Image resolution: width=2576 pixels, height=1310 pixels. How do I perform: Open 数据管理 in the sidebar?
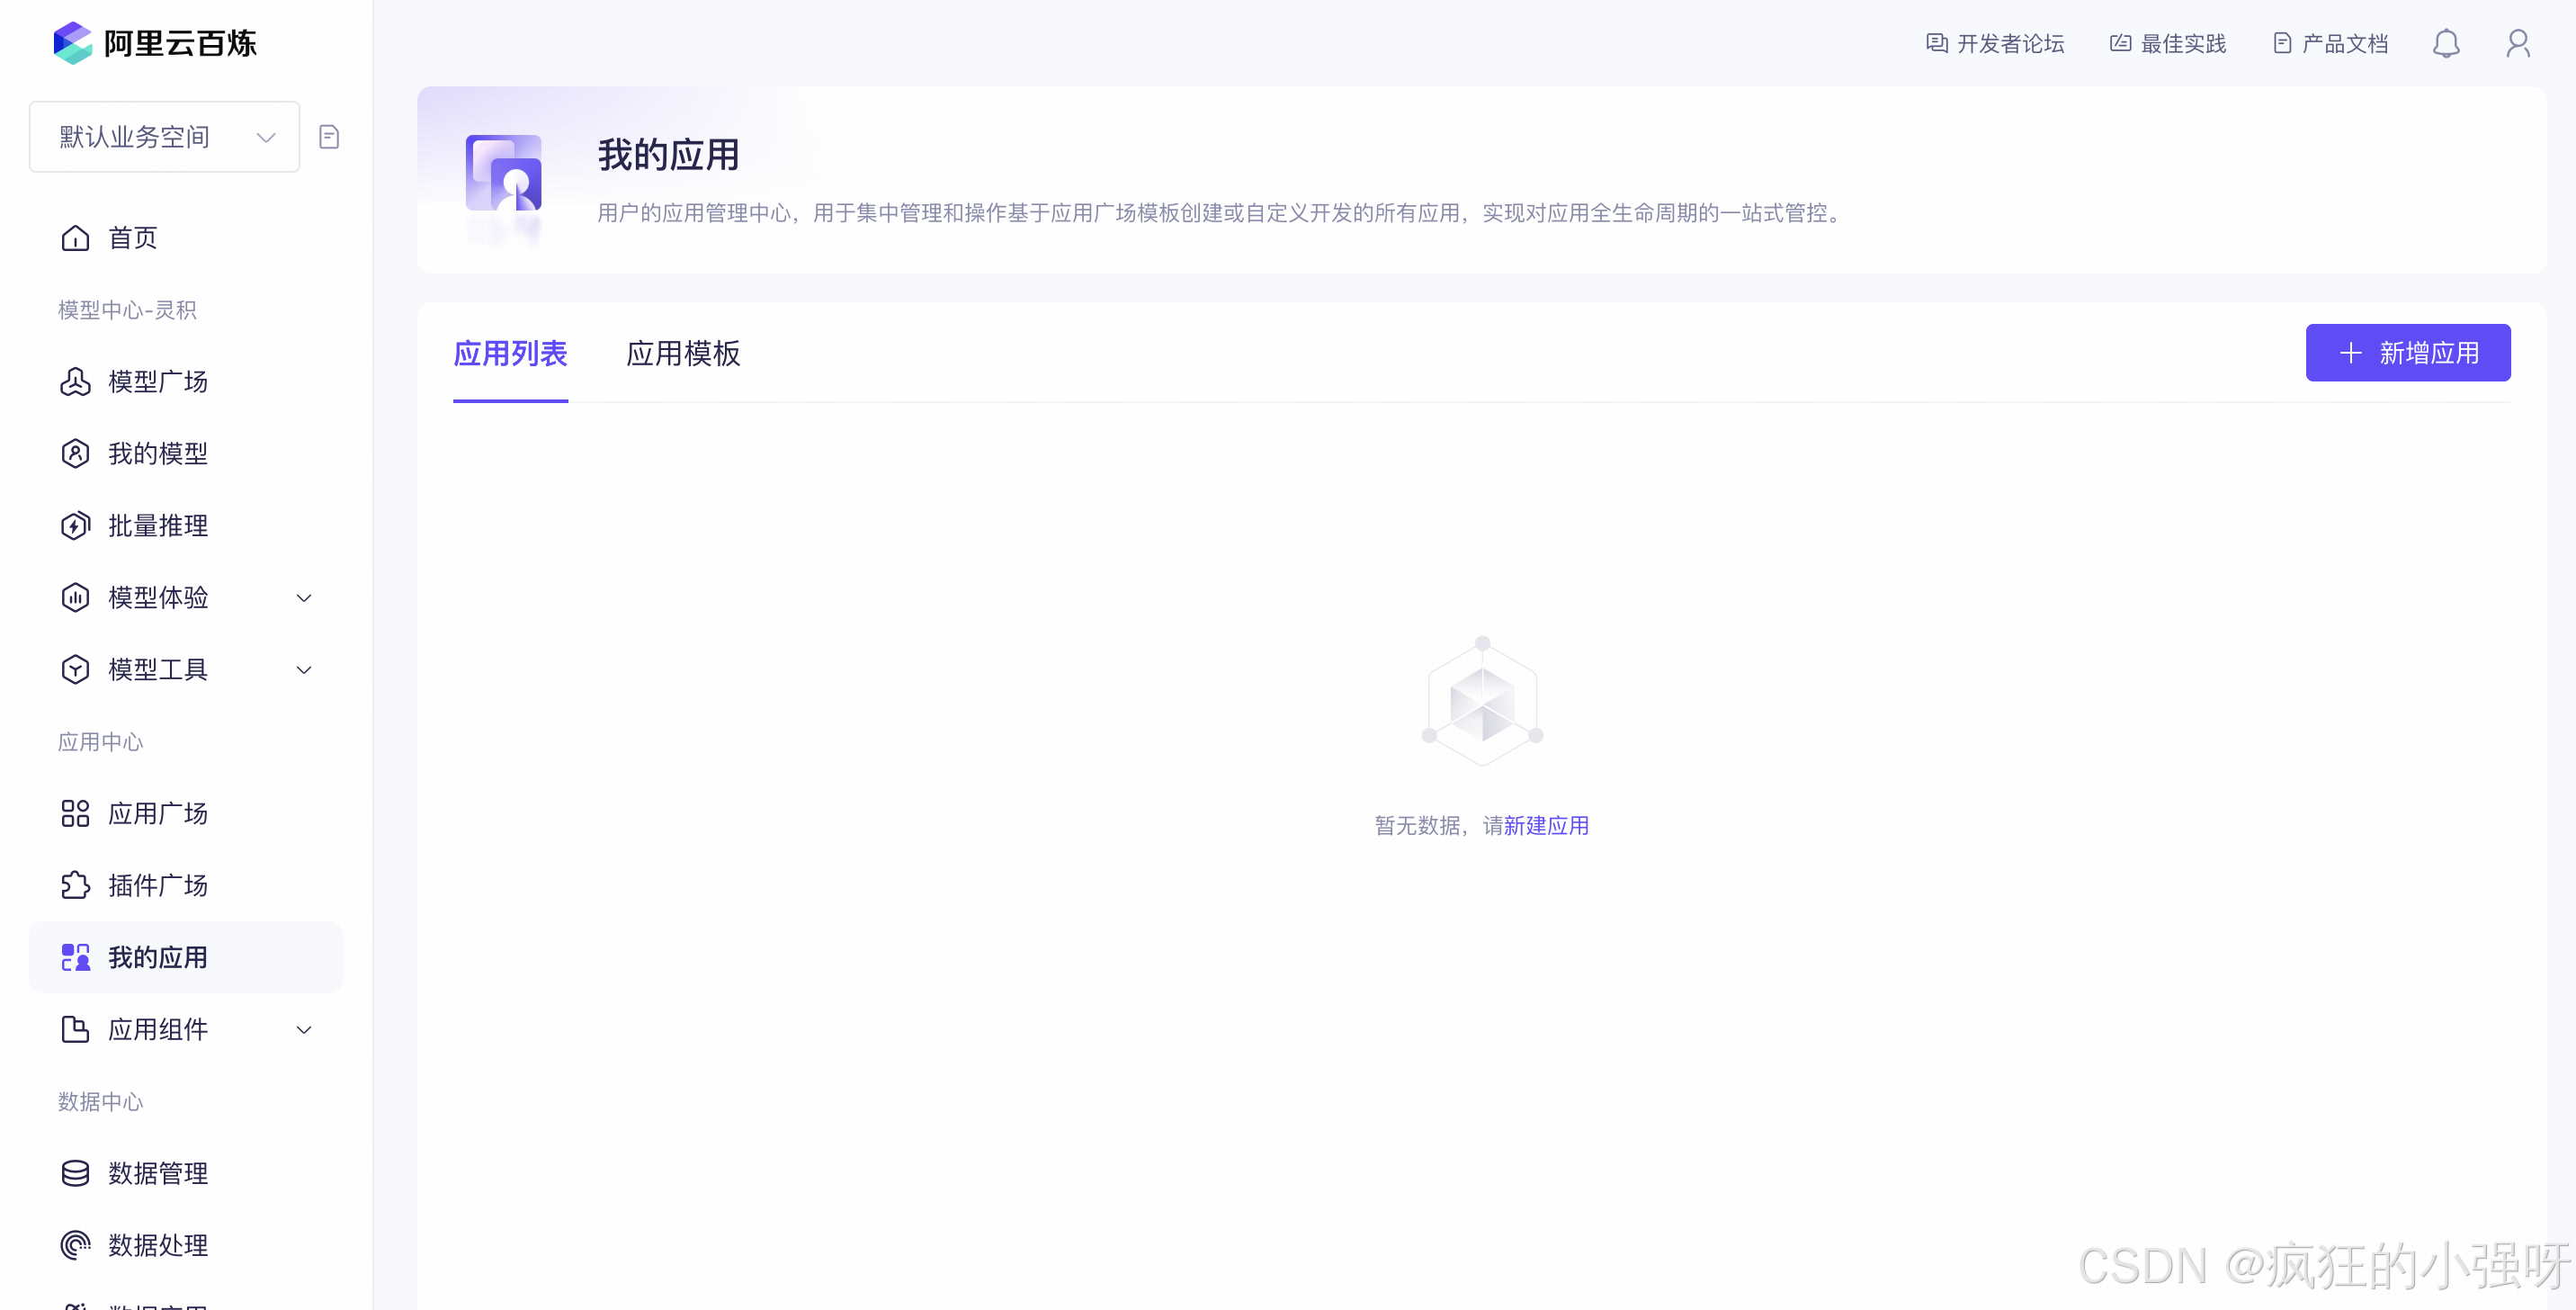(157, 1173)
